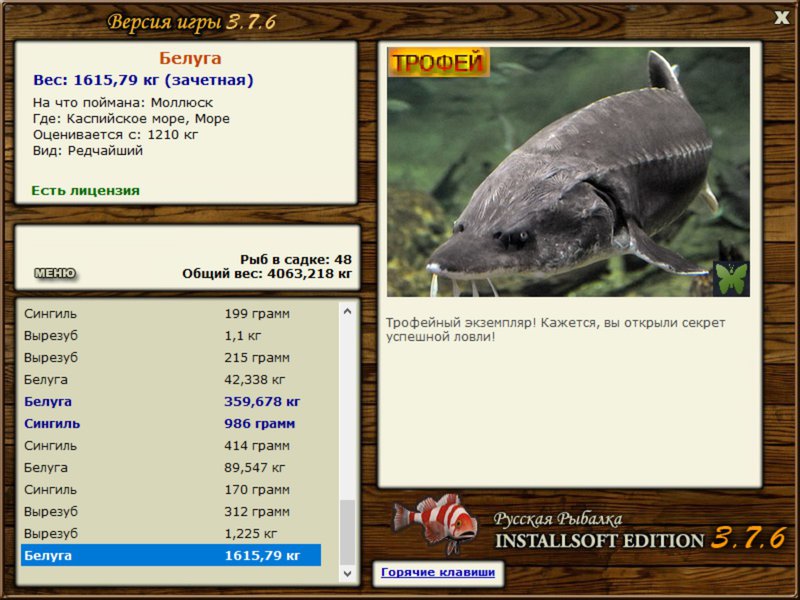Click the fish list scroll down arrow
The width and height of the screenshot is (800, 600).
(x=347, y=573)
